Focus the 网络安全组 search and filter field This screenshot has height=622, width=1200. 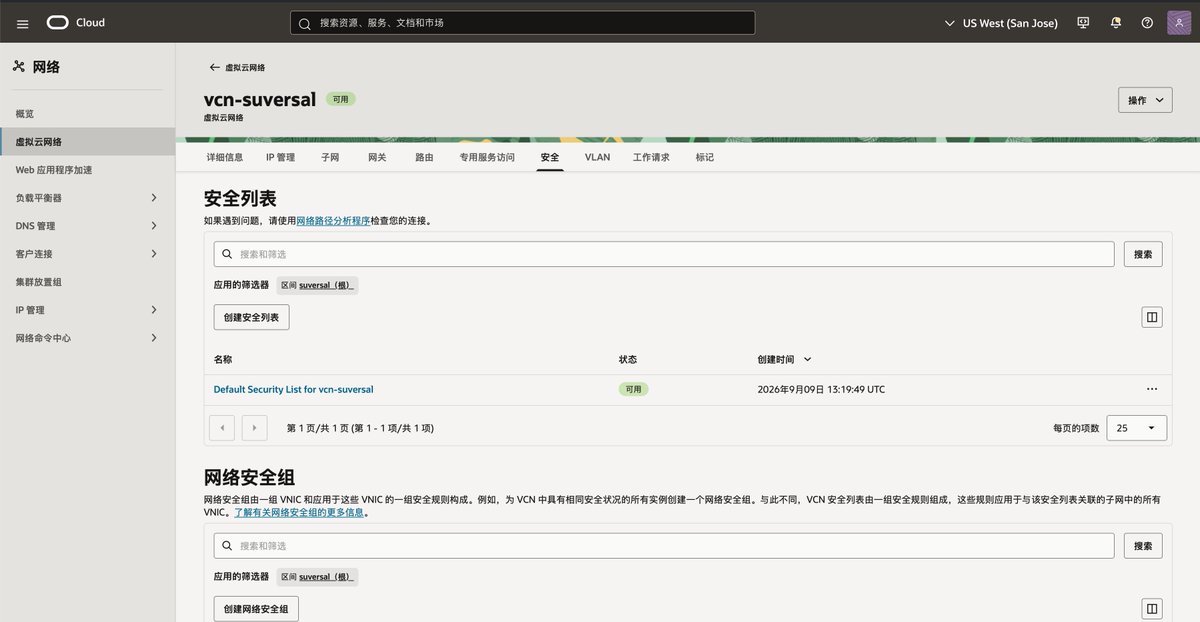coord(664,545)
